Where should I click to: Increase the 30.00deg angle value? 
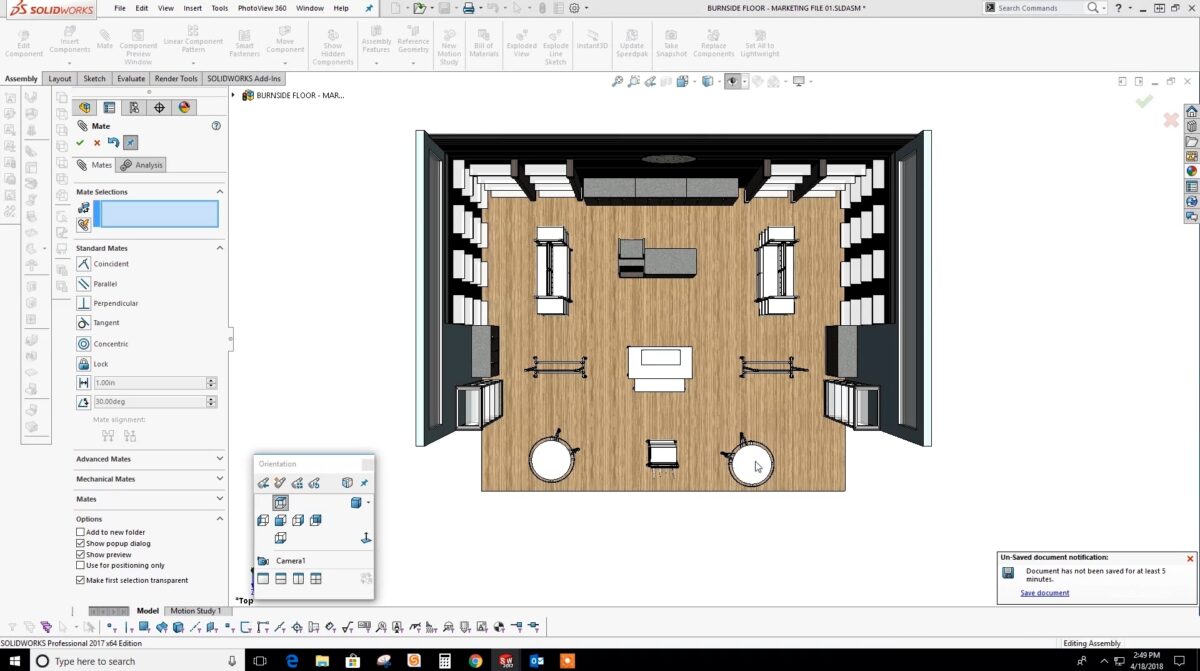pos(211,398)
